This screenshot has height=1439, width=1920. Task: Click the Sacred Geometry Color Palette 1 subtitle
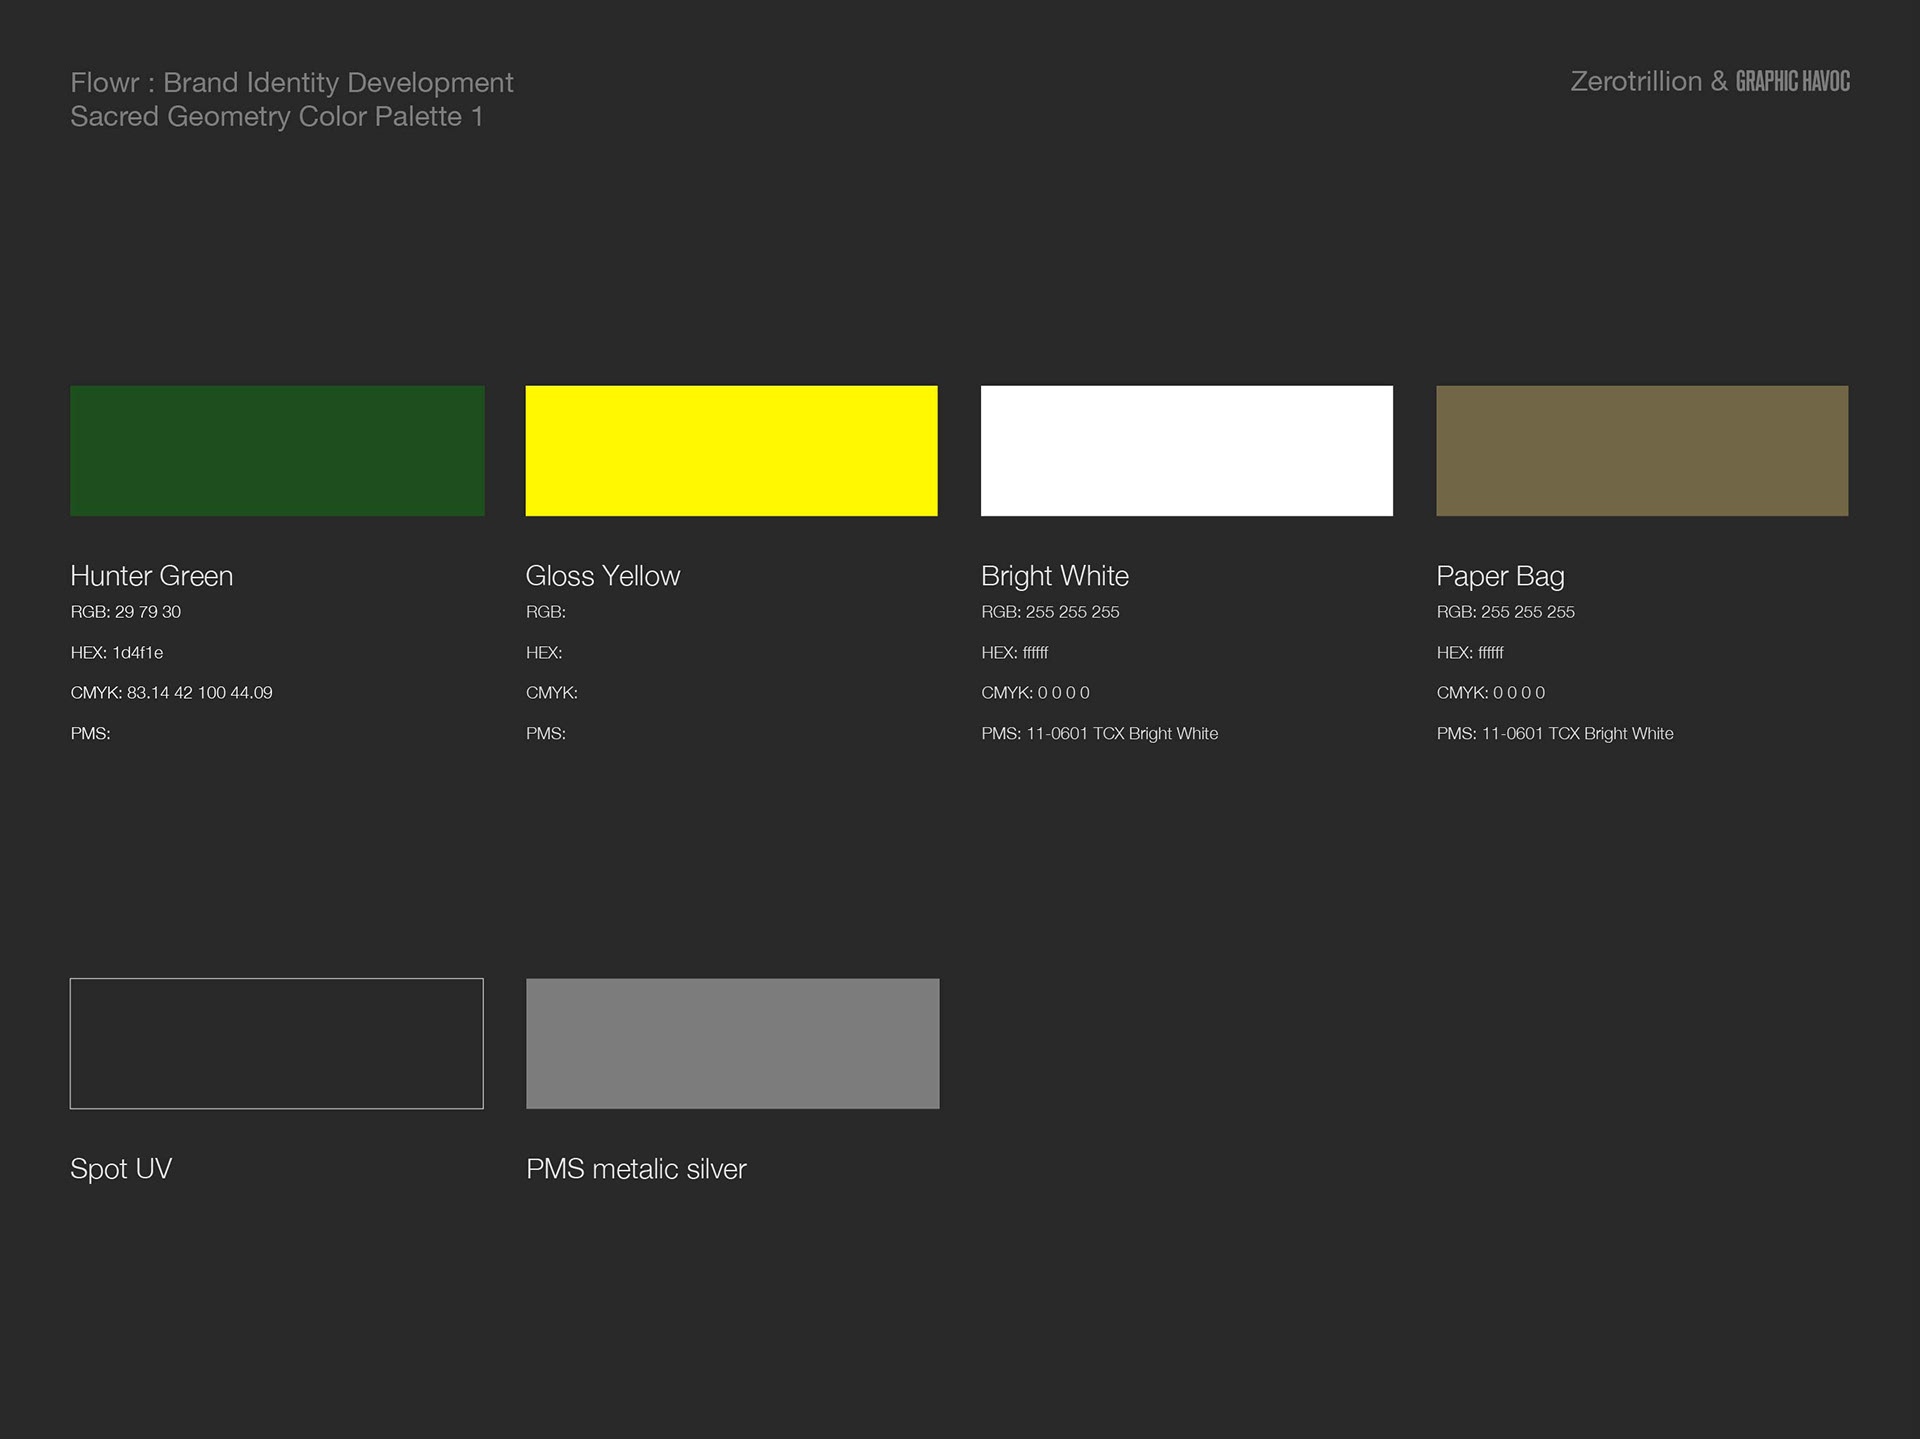point(276,116)
